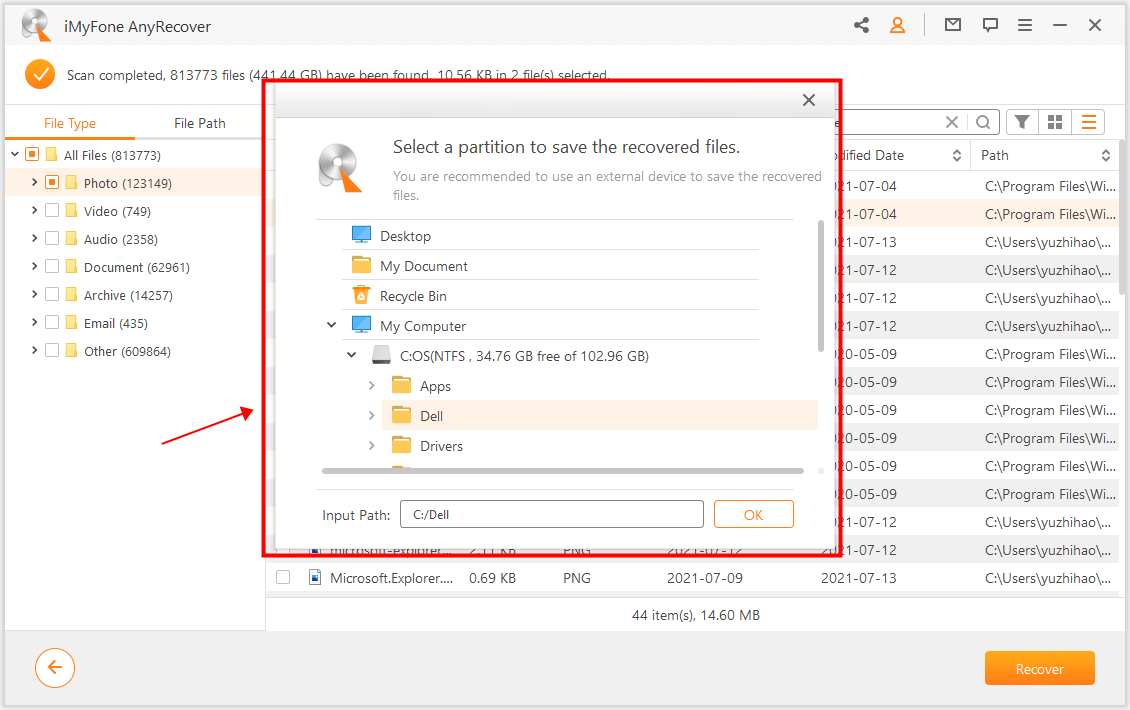Expand the Document category in the sidebar
Viewport: 1130px width, 710px height.
tap(33, 266)
